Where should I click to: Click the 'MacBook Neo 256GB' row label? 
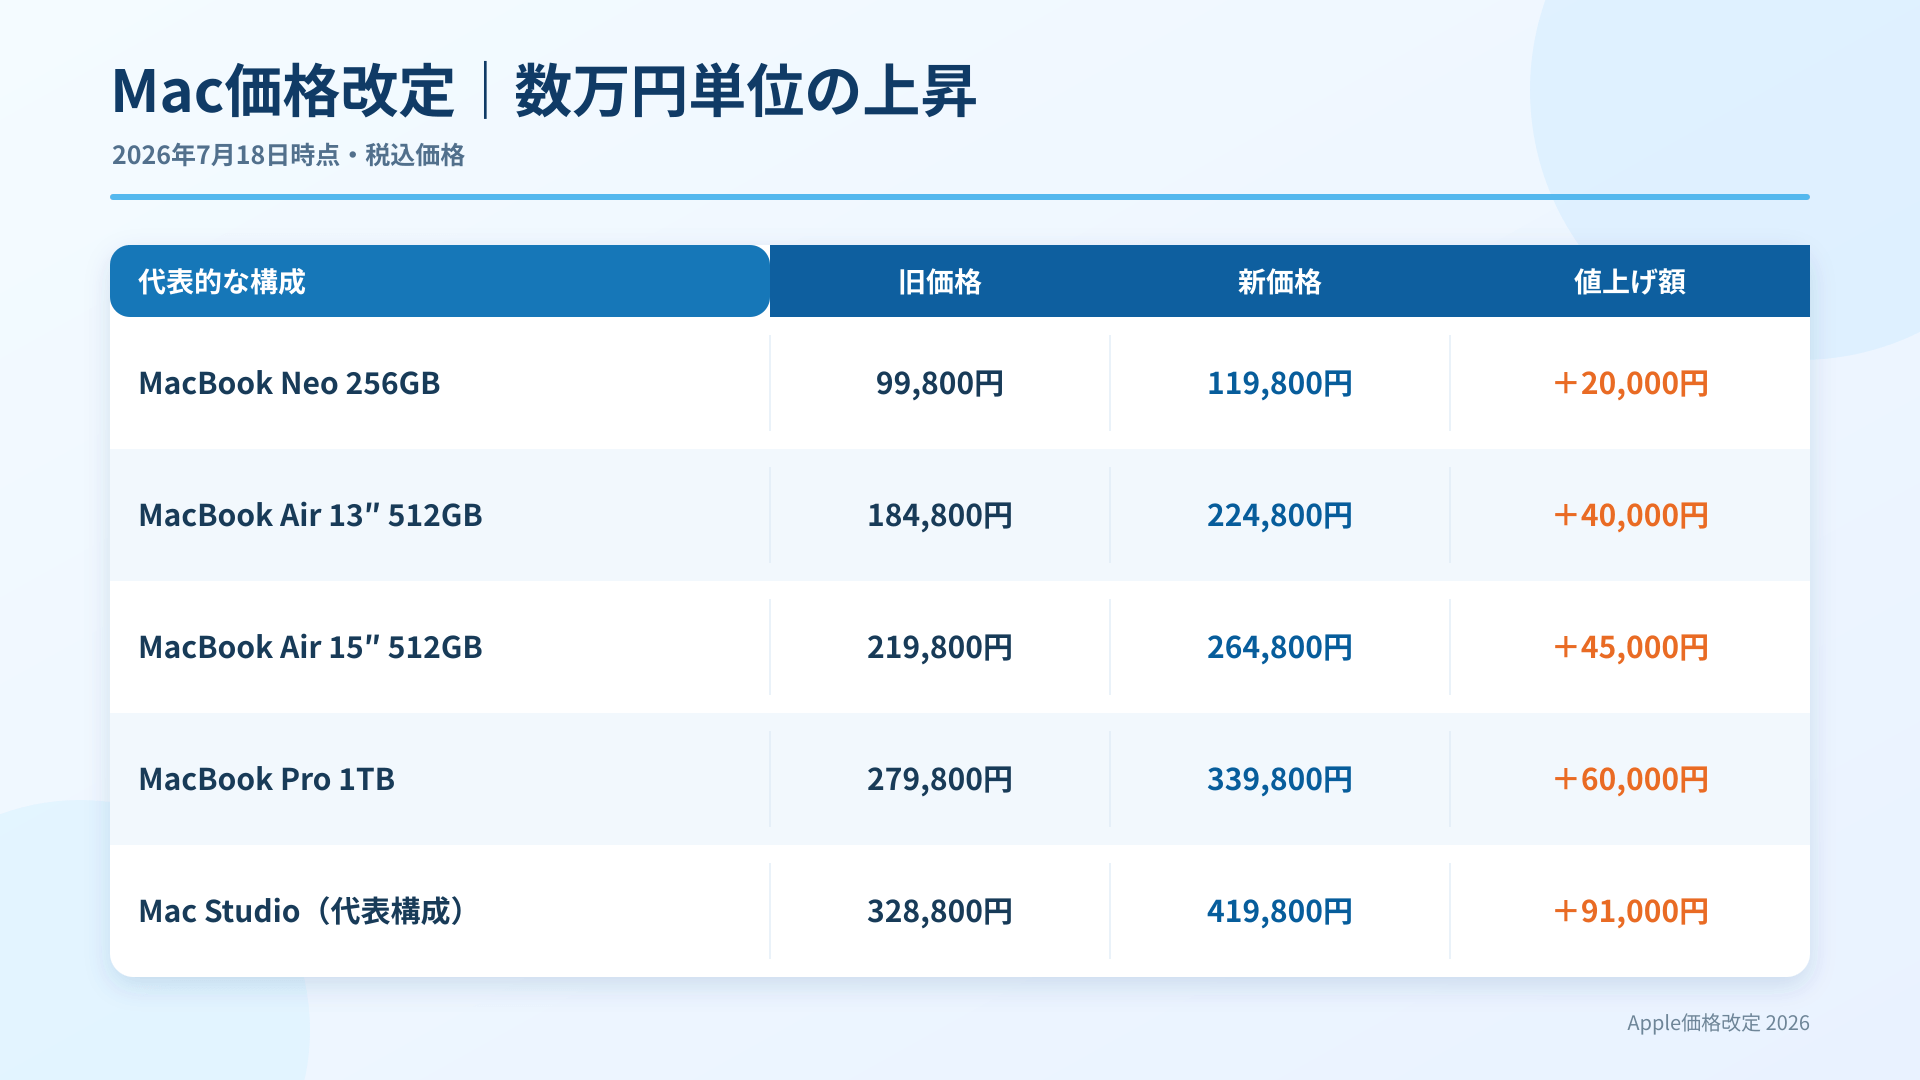289,383
